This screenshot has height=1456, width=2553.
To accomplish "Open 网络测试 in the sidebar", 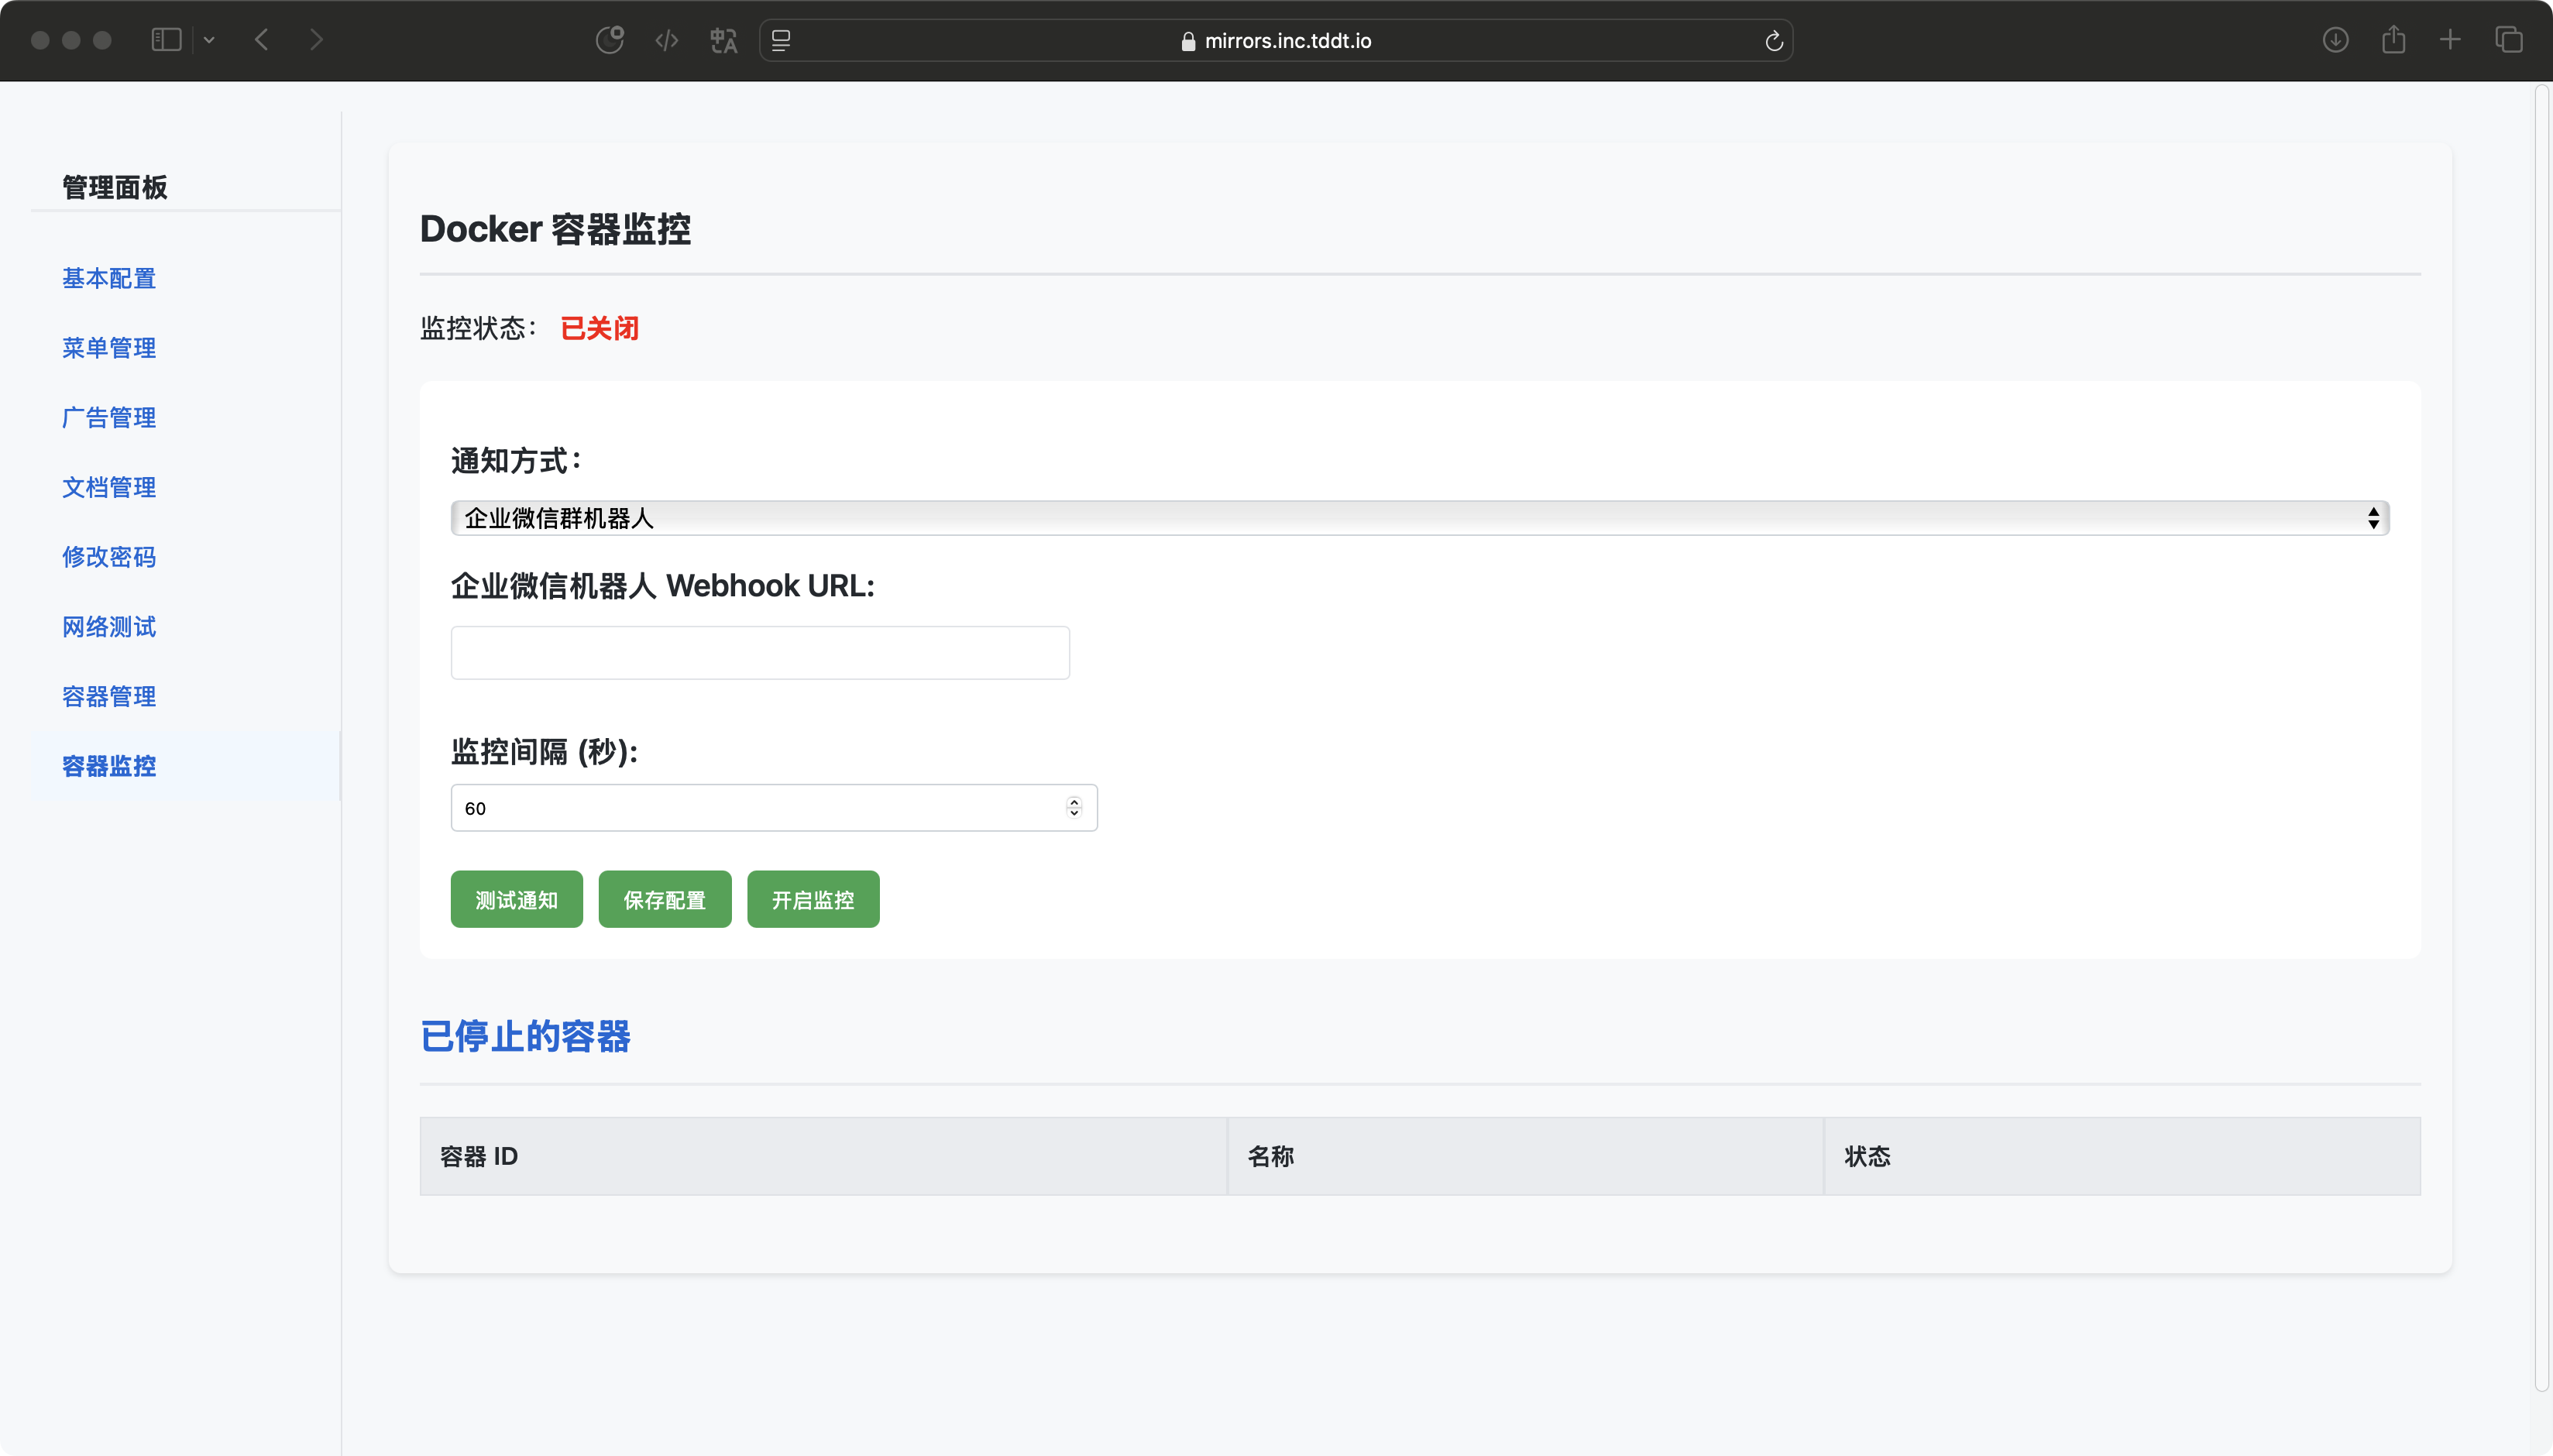I will point(109,627).
